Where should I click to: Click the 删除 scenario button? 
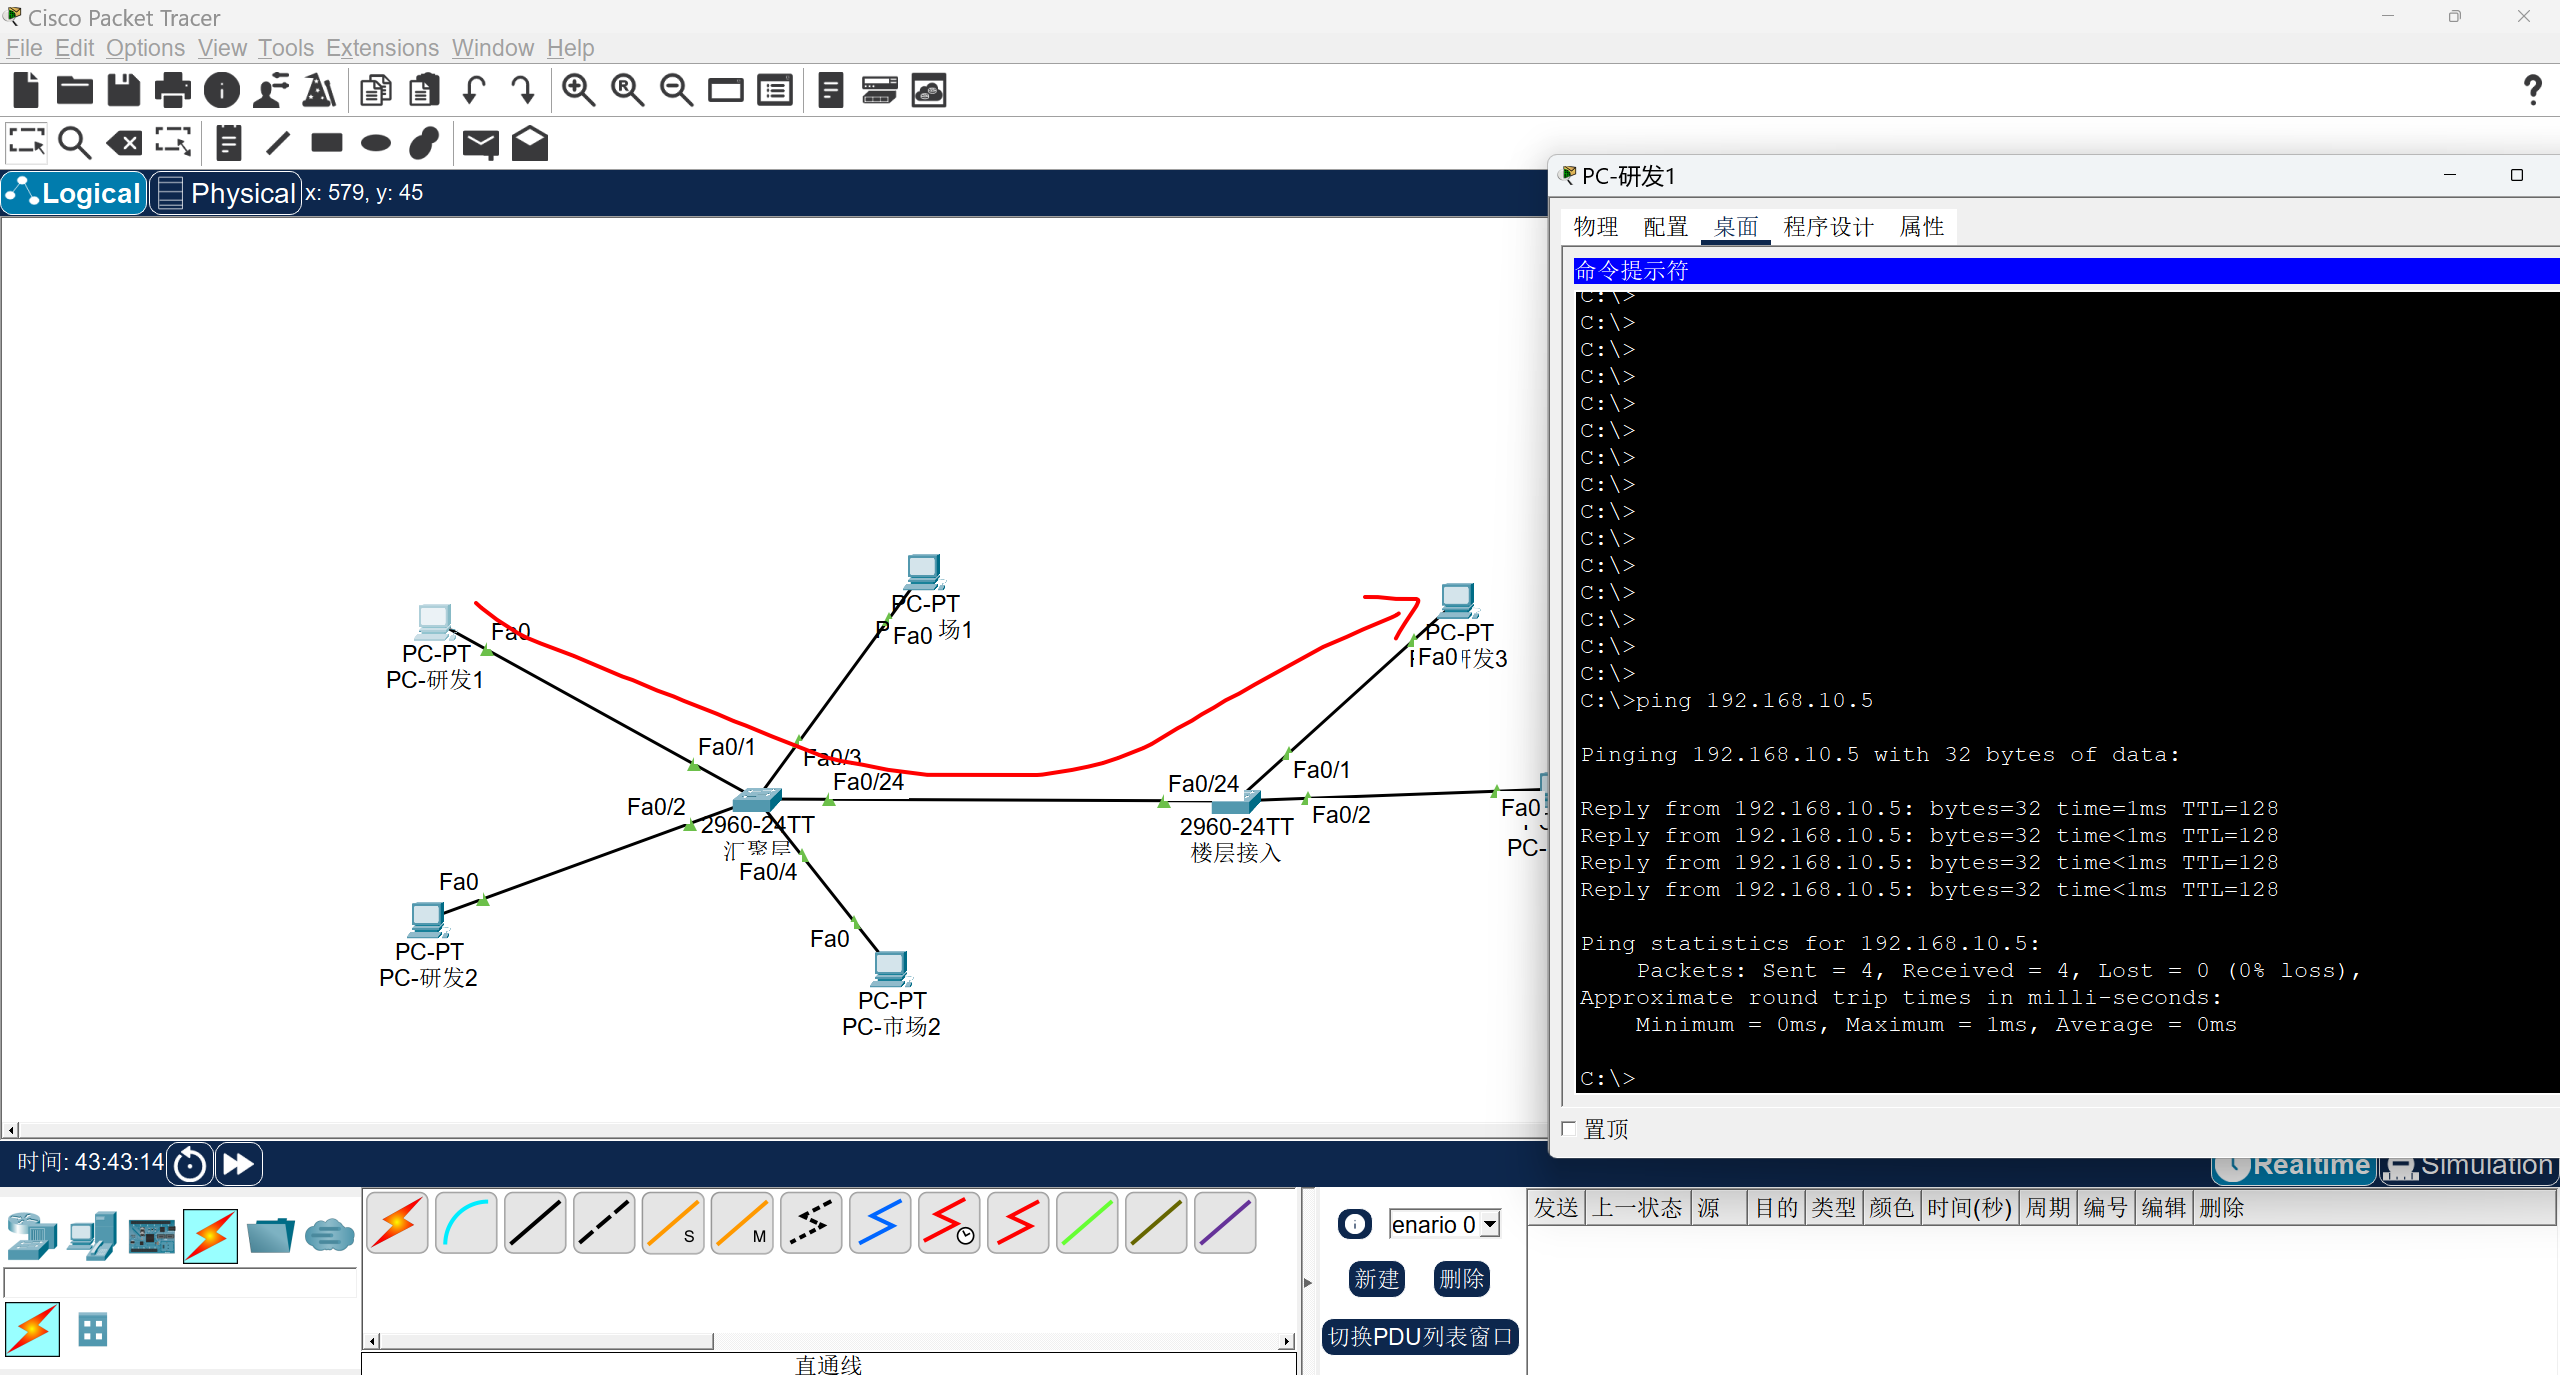[1462, 1279]
